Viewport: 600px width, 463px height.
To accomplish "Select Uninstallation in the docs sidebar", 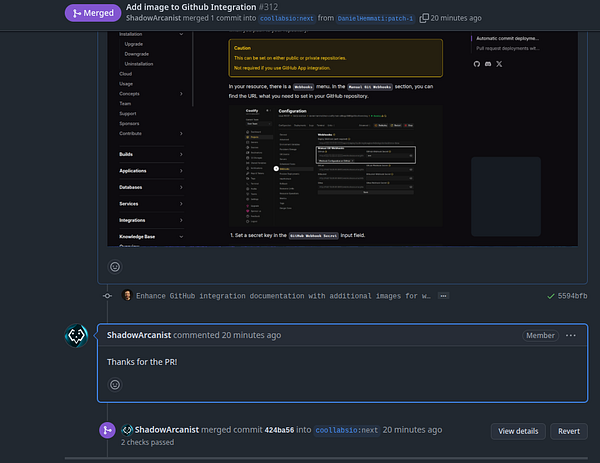I will 139,64.
